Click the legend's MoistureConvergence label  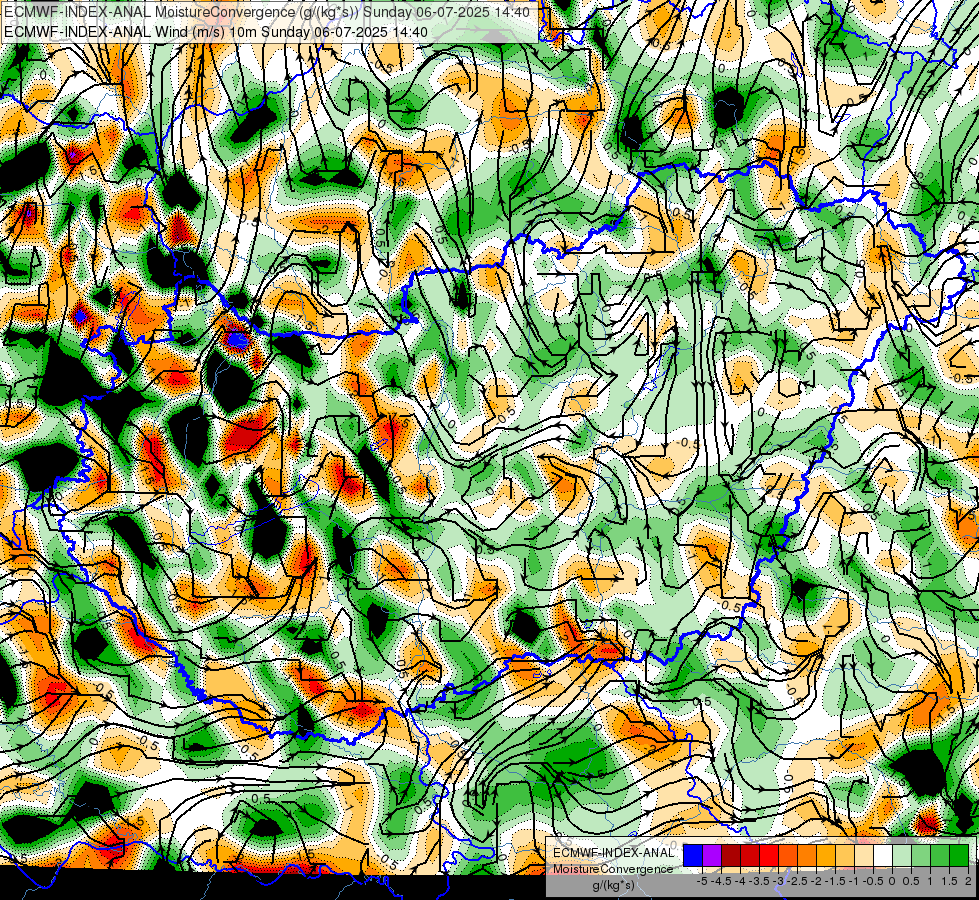click(613, 869)
